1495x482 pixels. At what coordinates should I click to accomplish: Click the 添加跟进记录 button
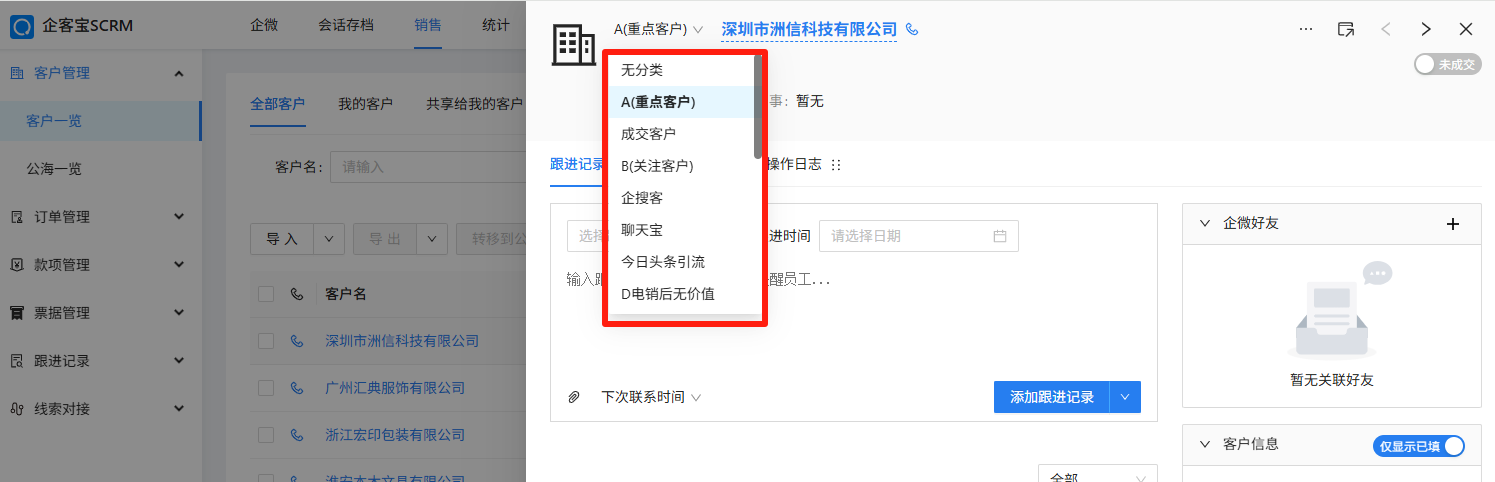[x=1051, y=397]
